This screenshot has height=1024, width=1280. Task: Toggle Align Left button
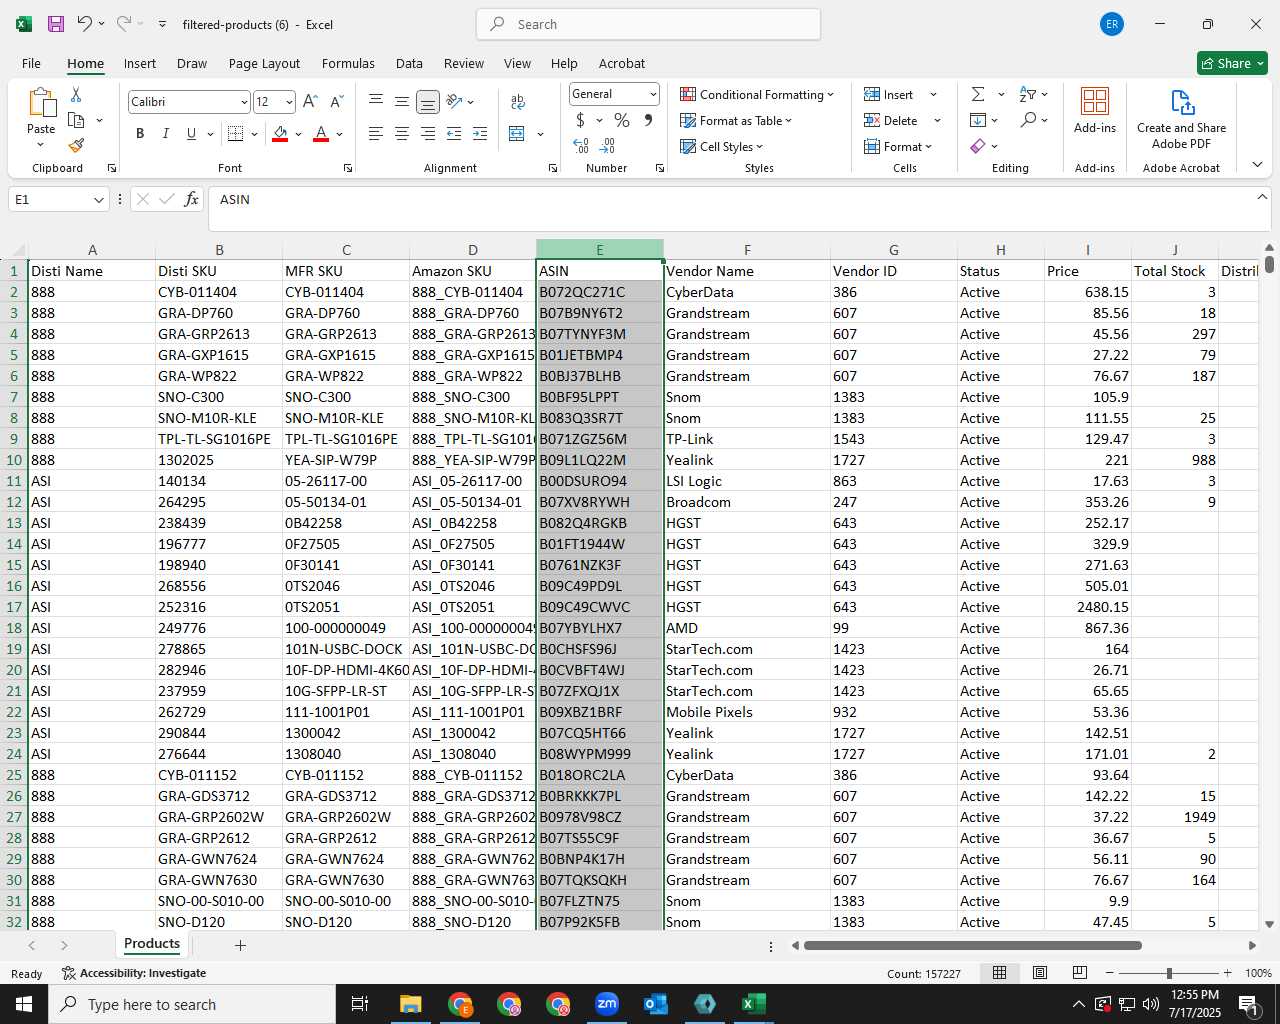(x=376, y=133)
